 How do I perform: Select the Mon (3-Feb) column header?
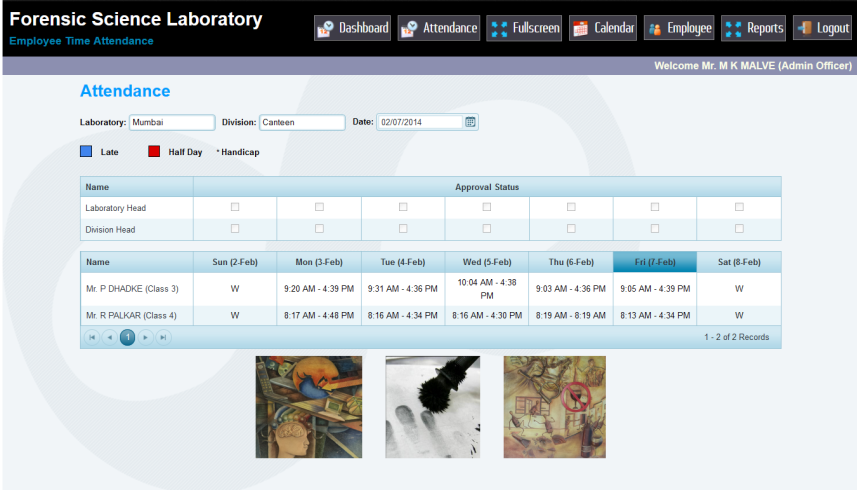click(x=319, y=262)
